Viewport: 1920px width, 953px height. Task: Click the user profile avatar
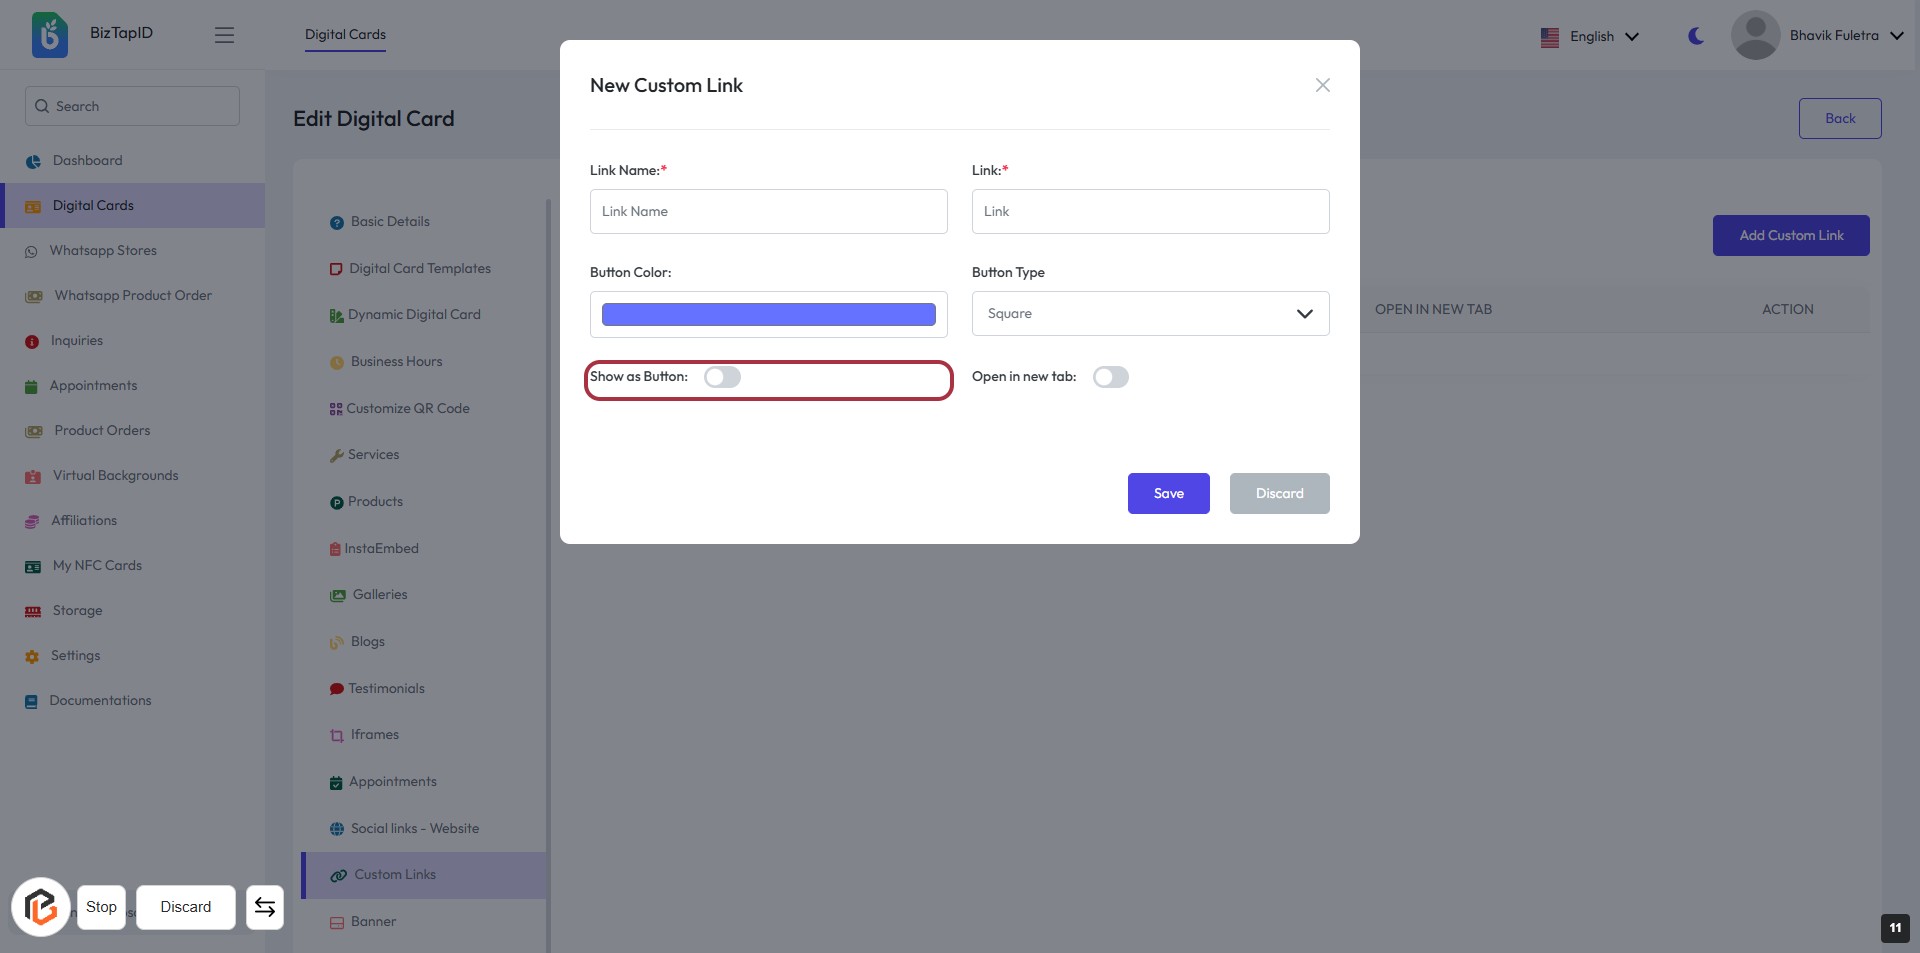click(x=1755, y=36)
